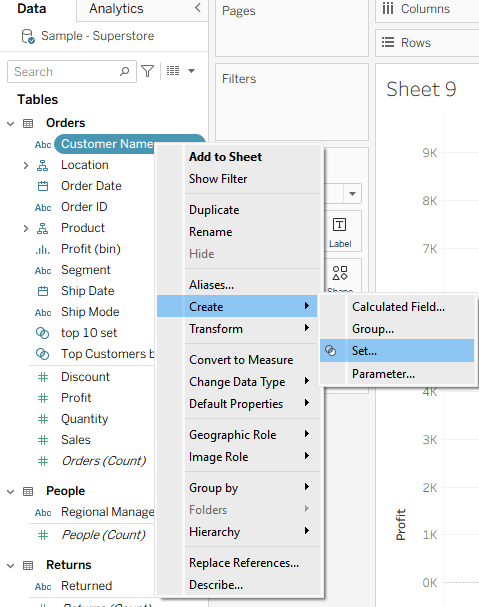Collapse the Returns table
479x607 pixels.
point(10,566)
